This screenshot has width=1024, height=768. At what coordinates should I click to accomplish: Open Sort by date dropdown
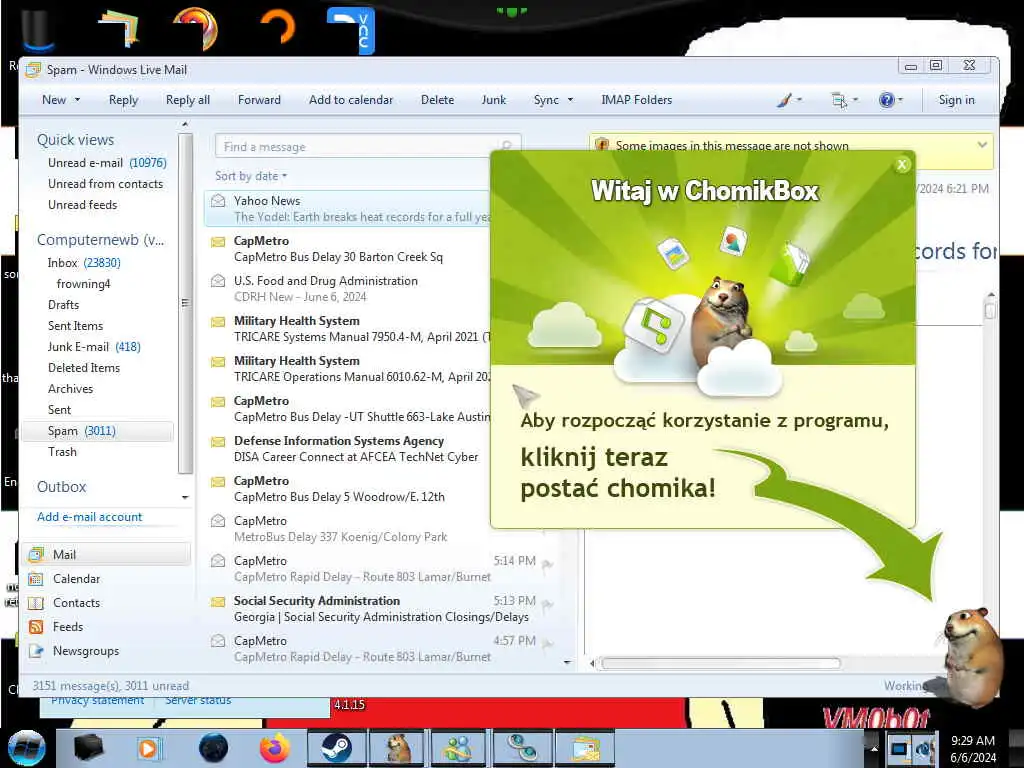pyautogui.click(x=251, y=176)
